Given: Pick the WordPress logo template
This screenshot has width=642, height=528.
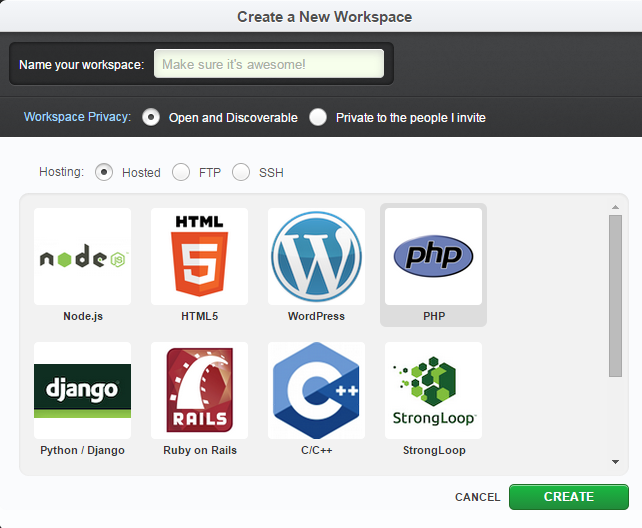Looking at the screenshot, I should click(x=316, y=256).
